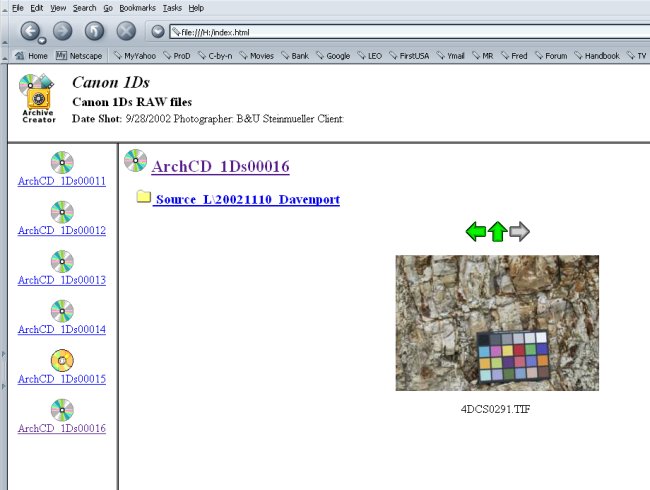
Task: Open the Tasks menu
Action: point(172,8)
